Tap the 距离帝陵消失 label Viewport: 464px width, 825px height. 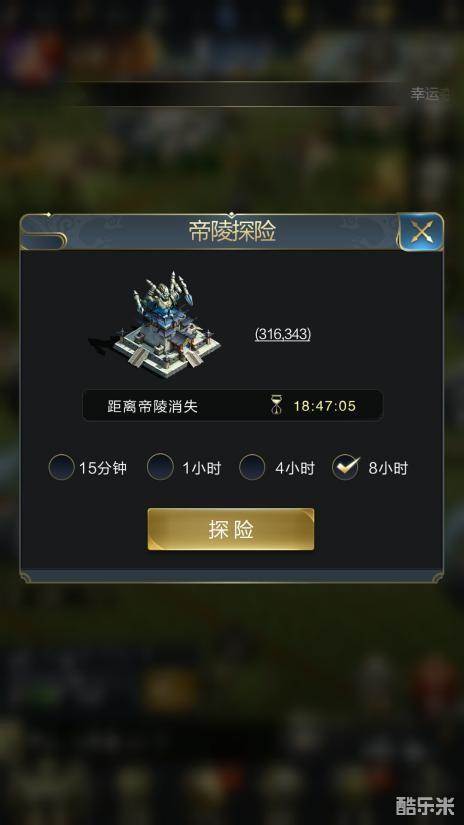coord(152,406)
